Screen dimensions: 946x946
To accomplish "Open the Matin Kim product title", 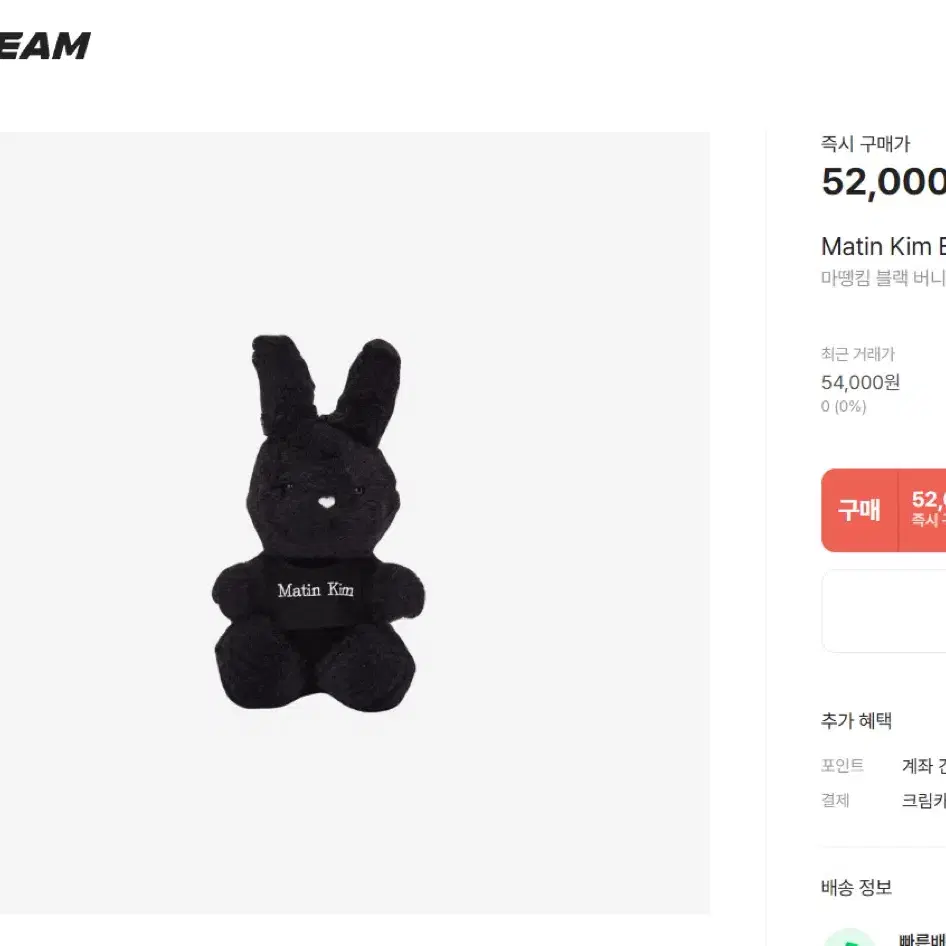I will click(x=883, y=246).
